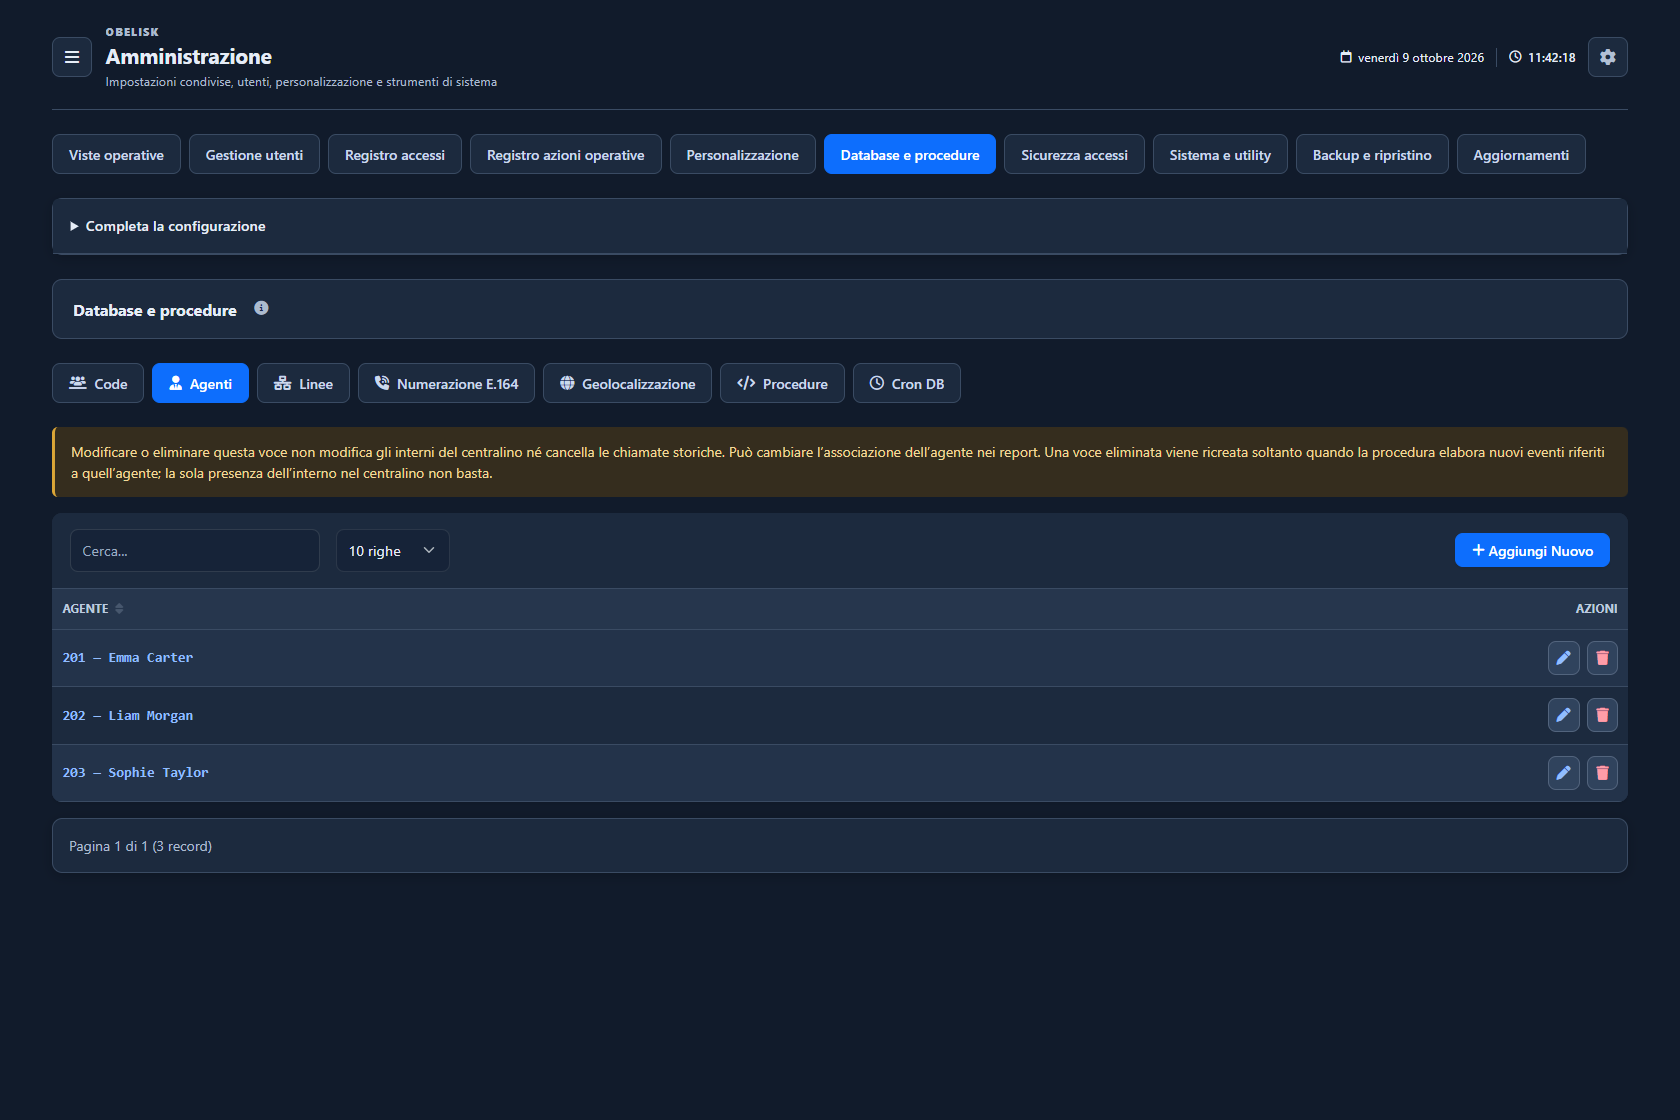The height and width of the screenshot is (1120, 1680).
Task: Open the Linee sub-tab
Action: point(303,383)
